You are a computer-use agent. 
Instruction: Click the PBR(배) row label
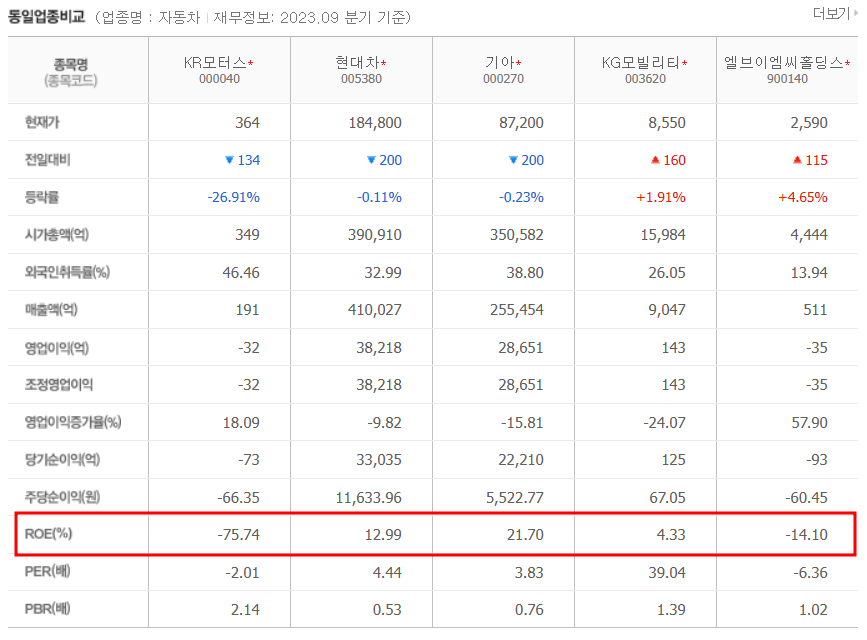[48, 609]
